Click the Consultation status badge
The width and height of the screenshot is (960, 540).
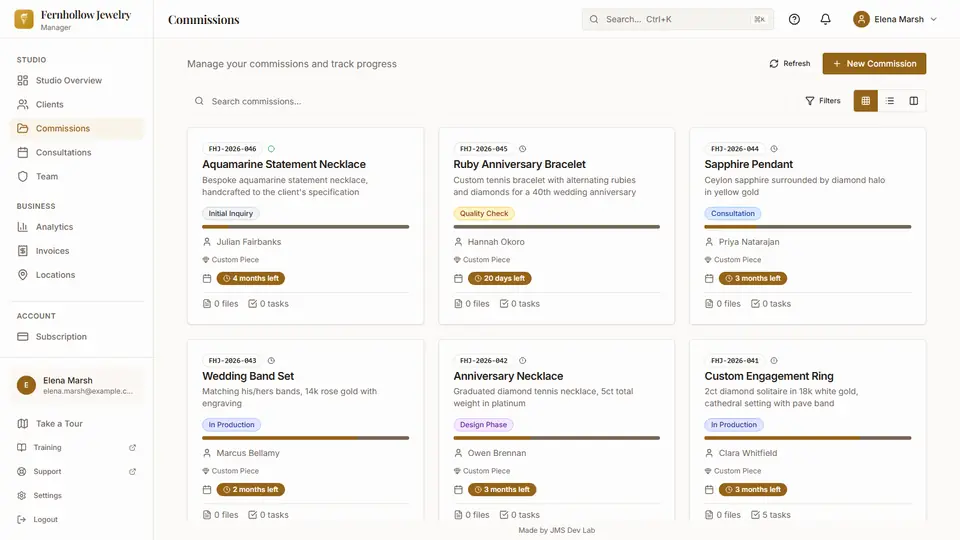tap(732, 213)
